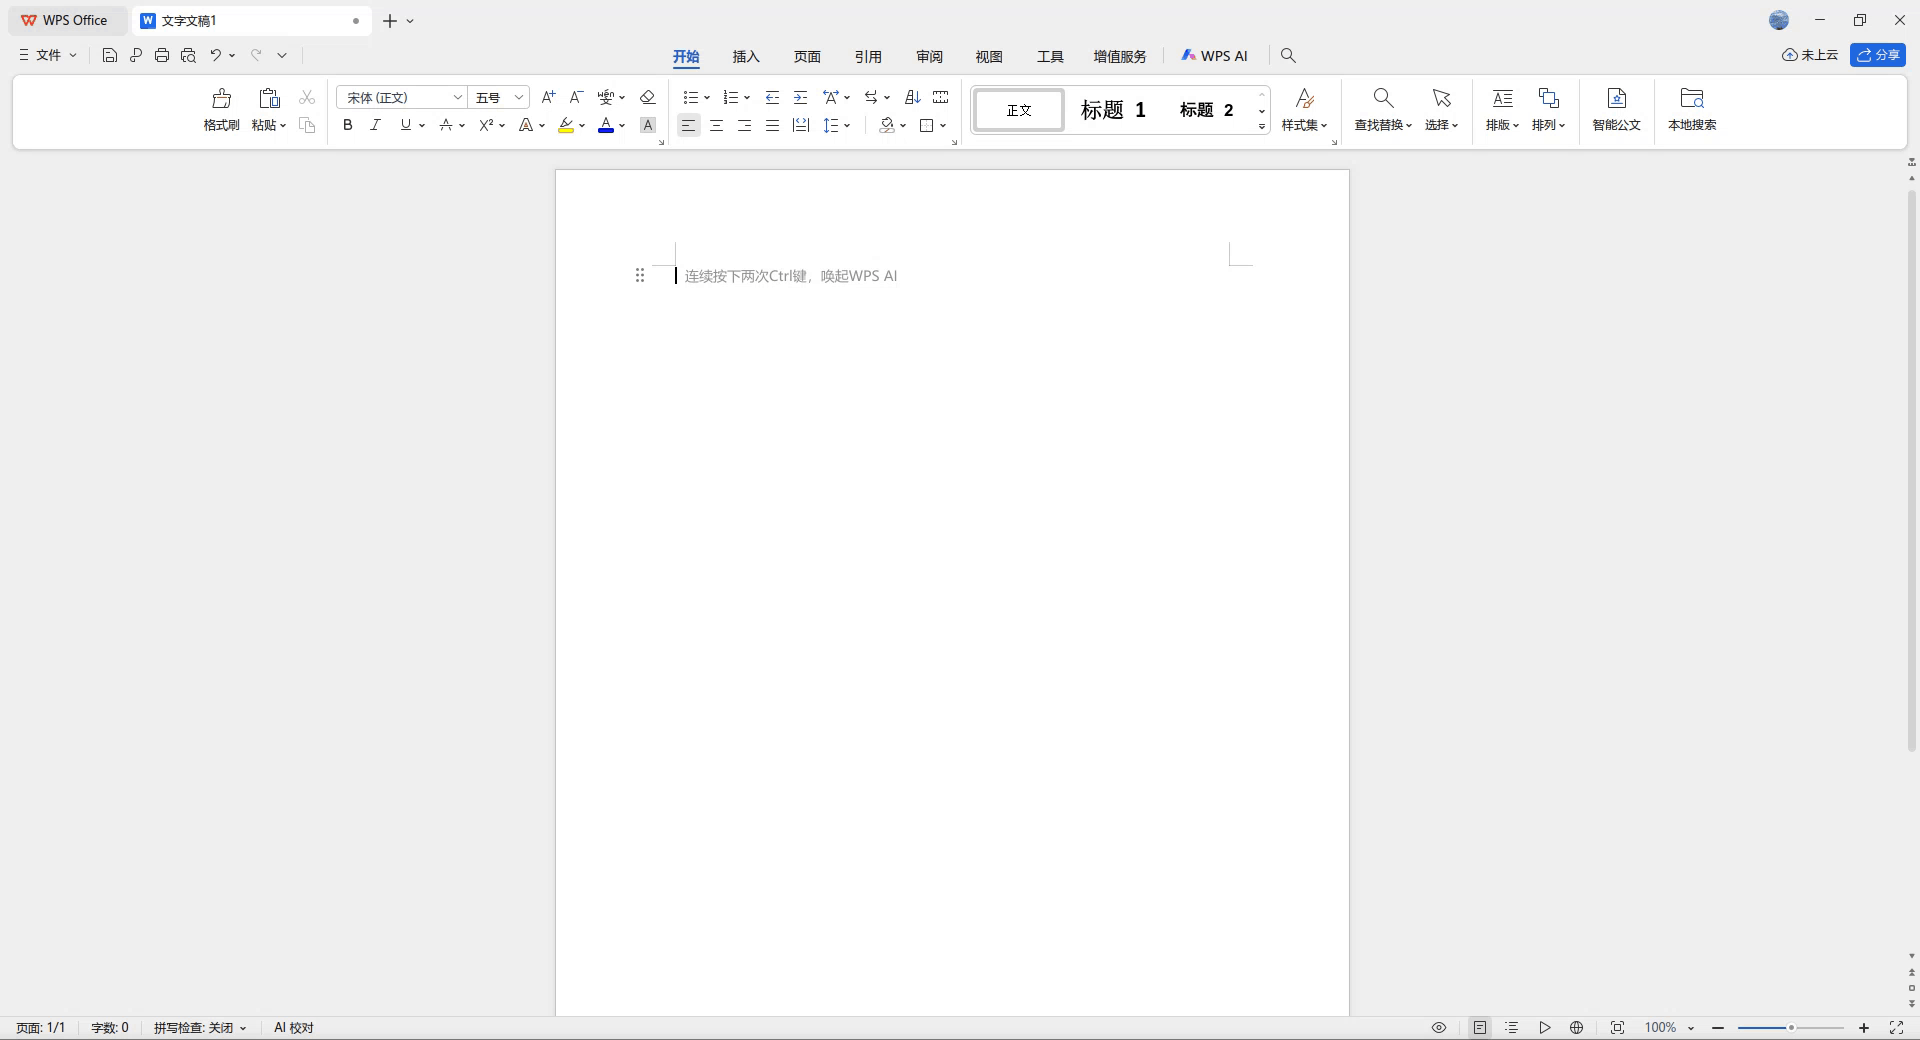This screenshot has height=1040, width=1920.
Task: Click the Undo arrow icon
Action: (x=215, y=56)
